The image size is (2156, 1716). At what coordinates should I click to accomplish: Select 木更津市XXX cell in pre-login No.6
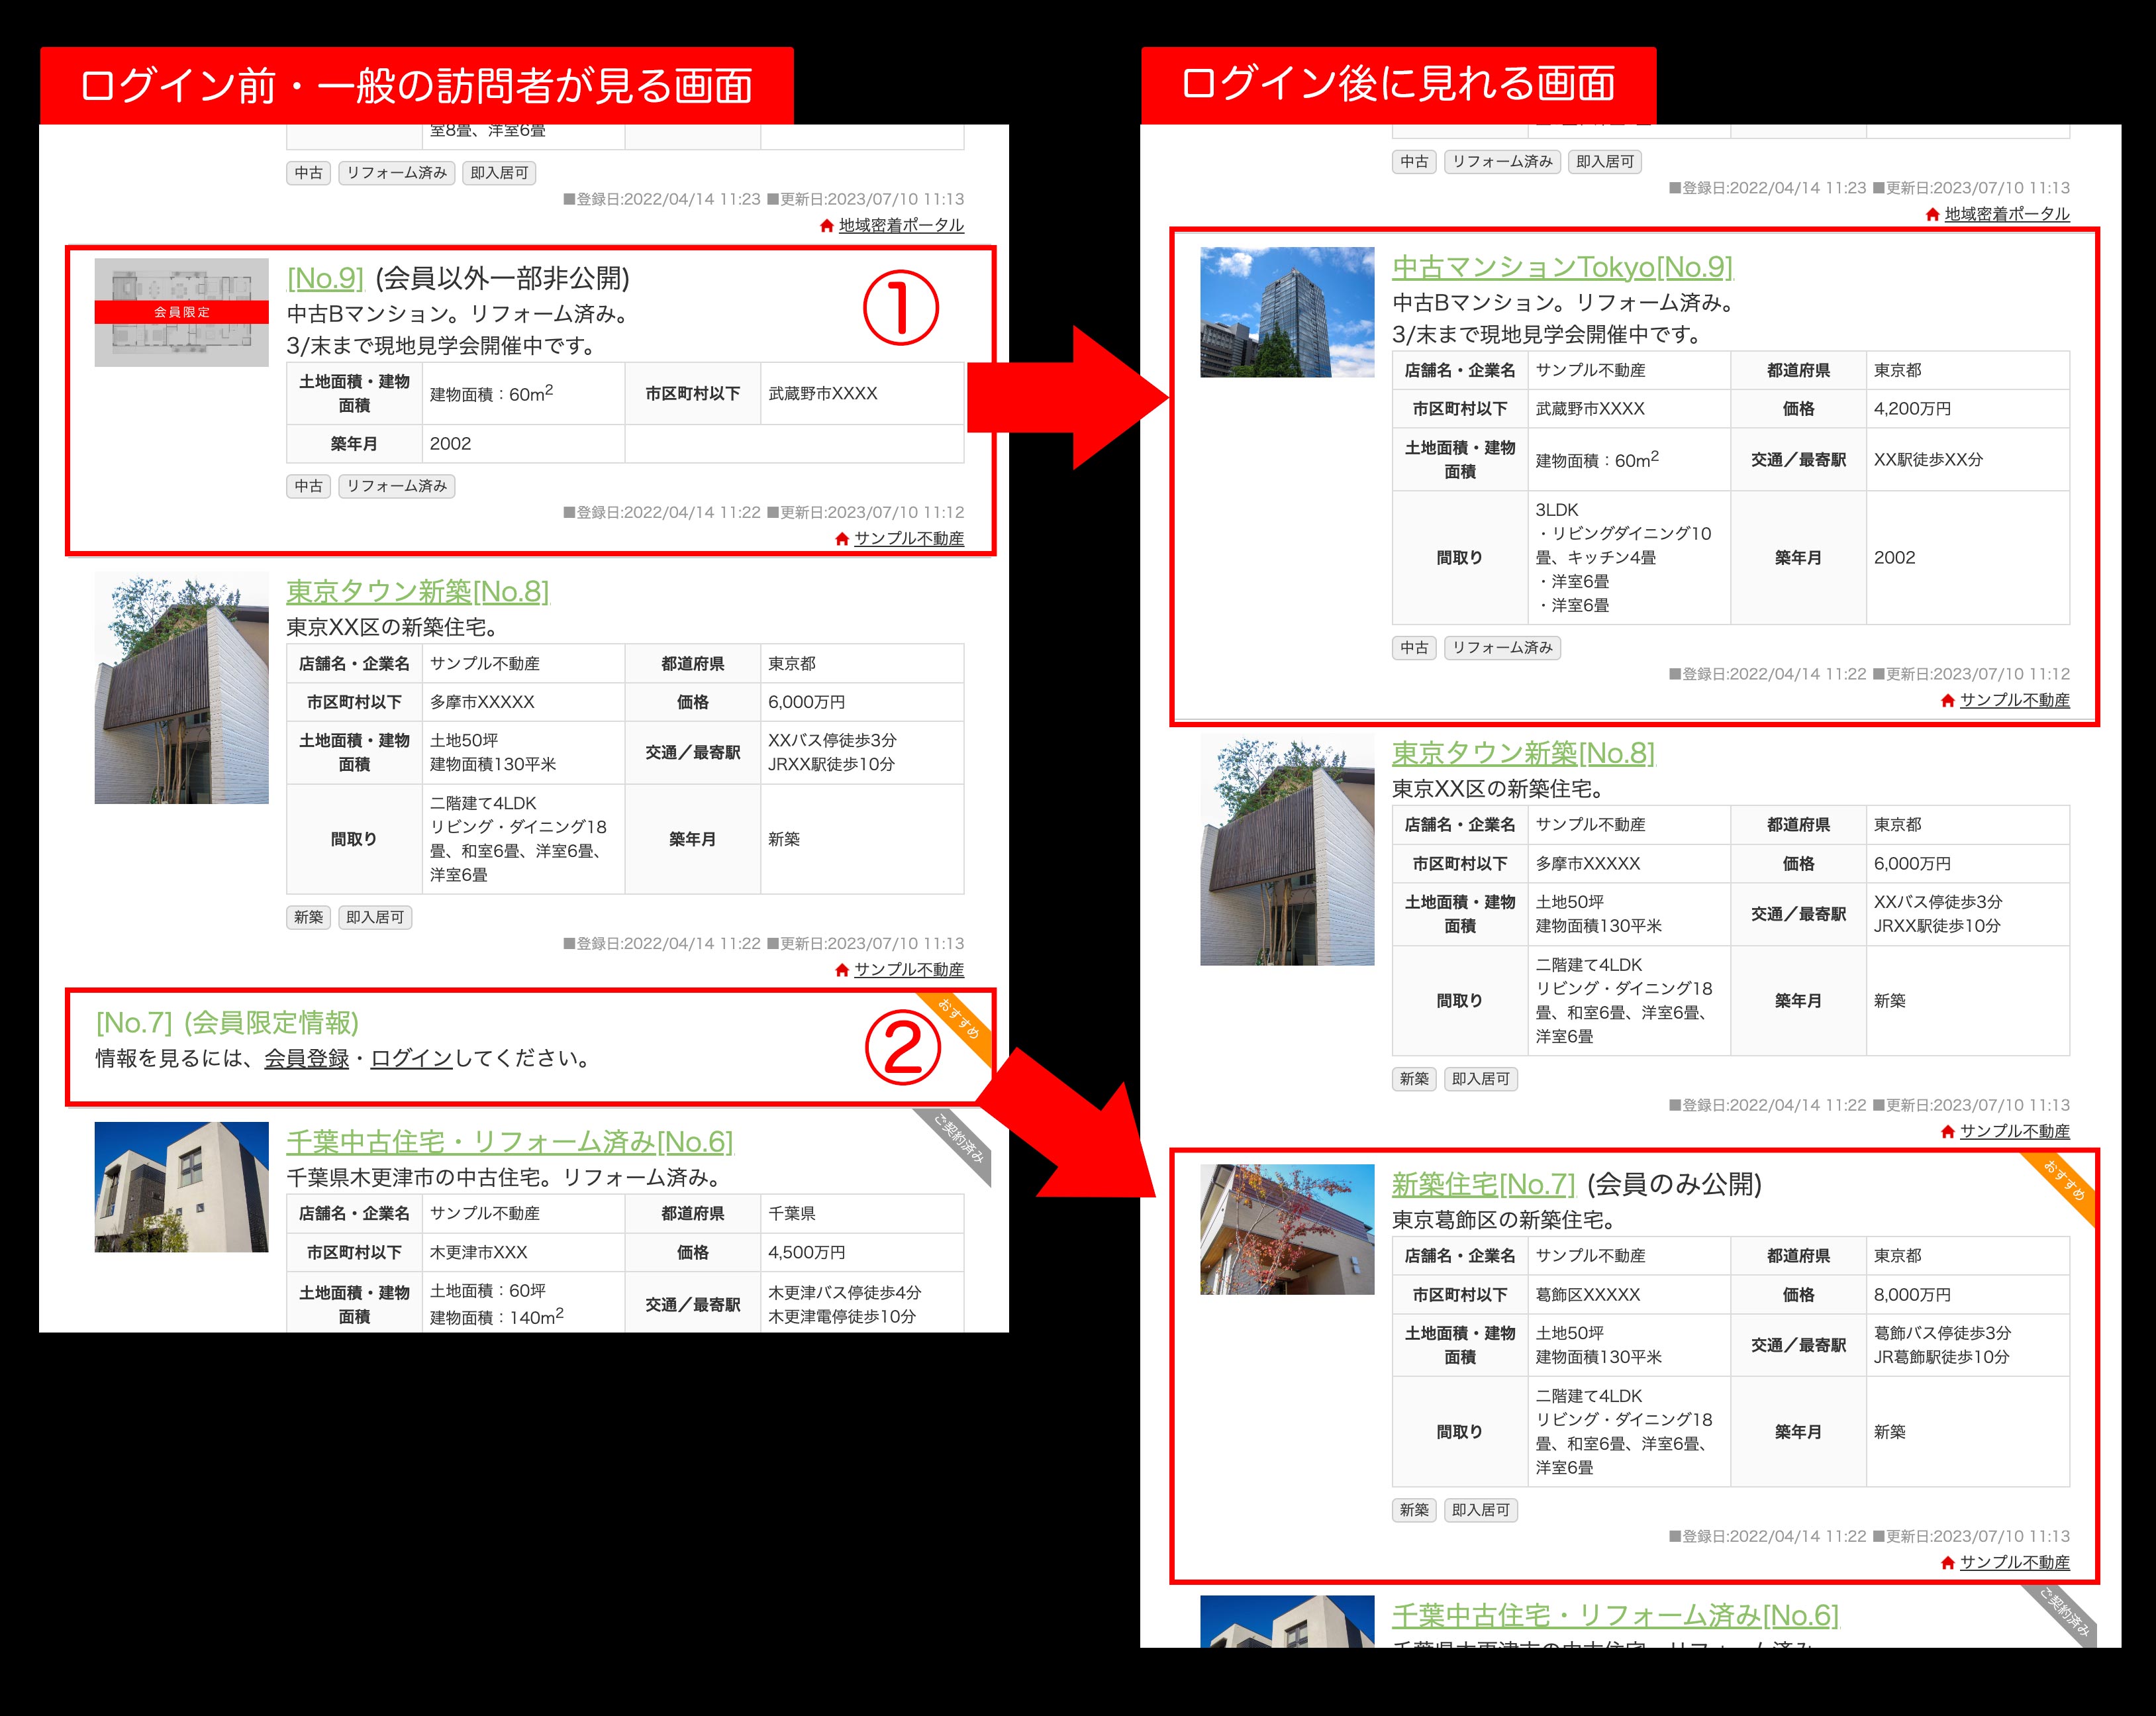pyautogui.click(x=523, y=1252)
